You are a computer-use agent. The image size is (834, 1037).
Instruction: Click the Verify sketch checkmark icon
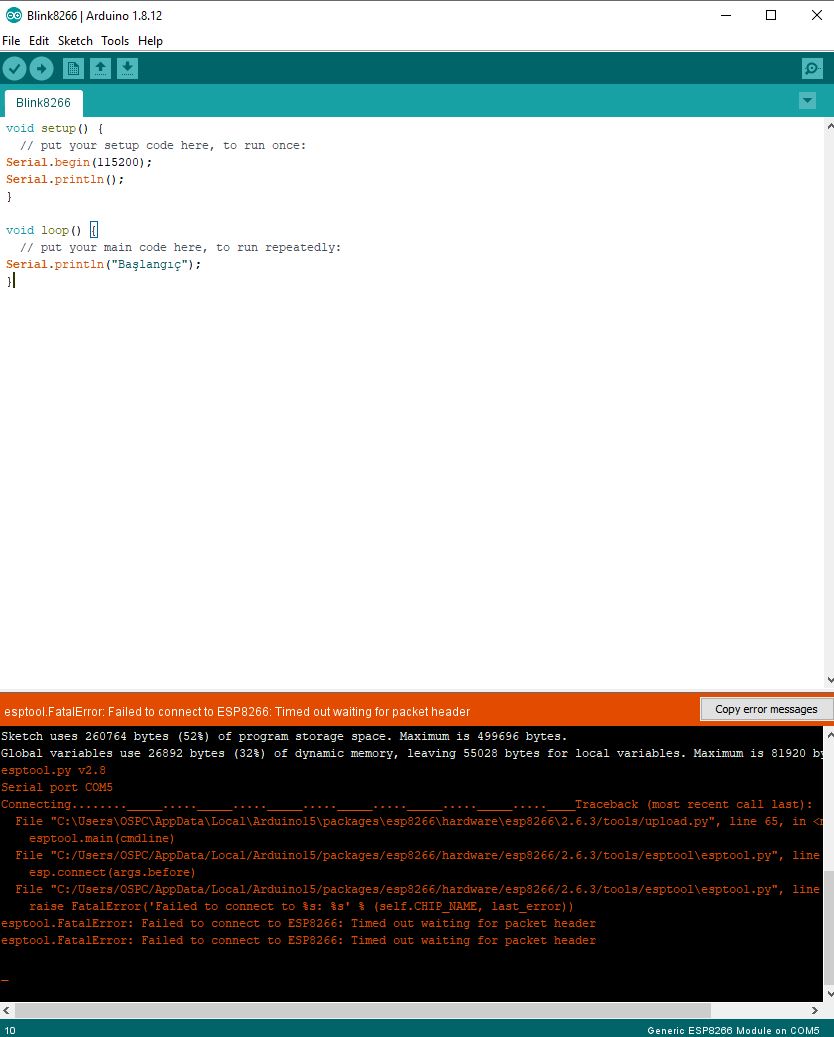coord(15,68)
